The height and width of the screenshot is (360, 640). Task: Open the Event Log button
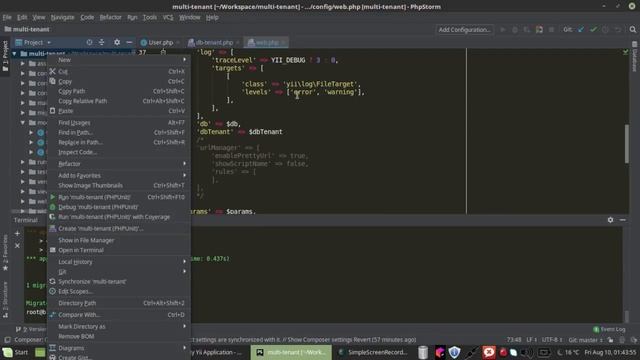point(609,329)
